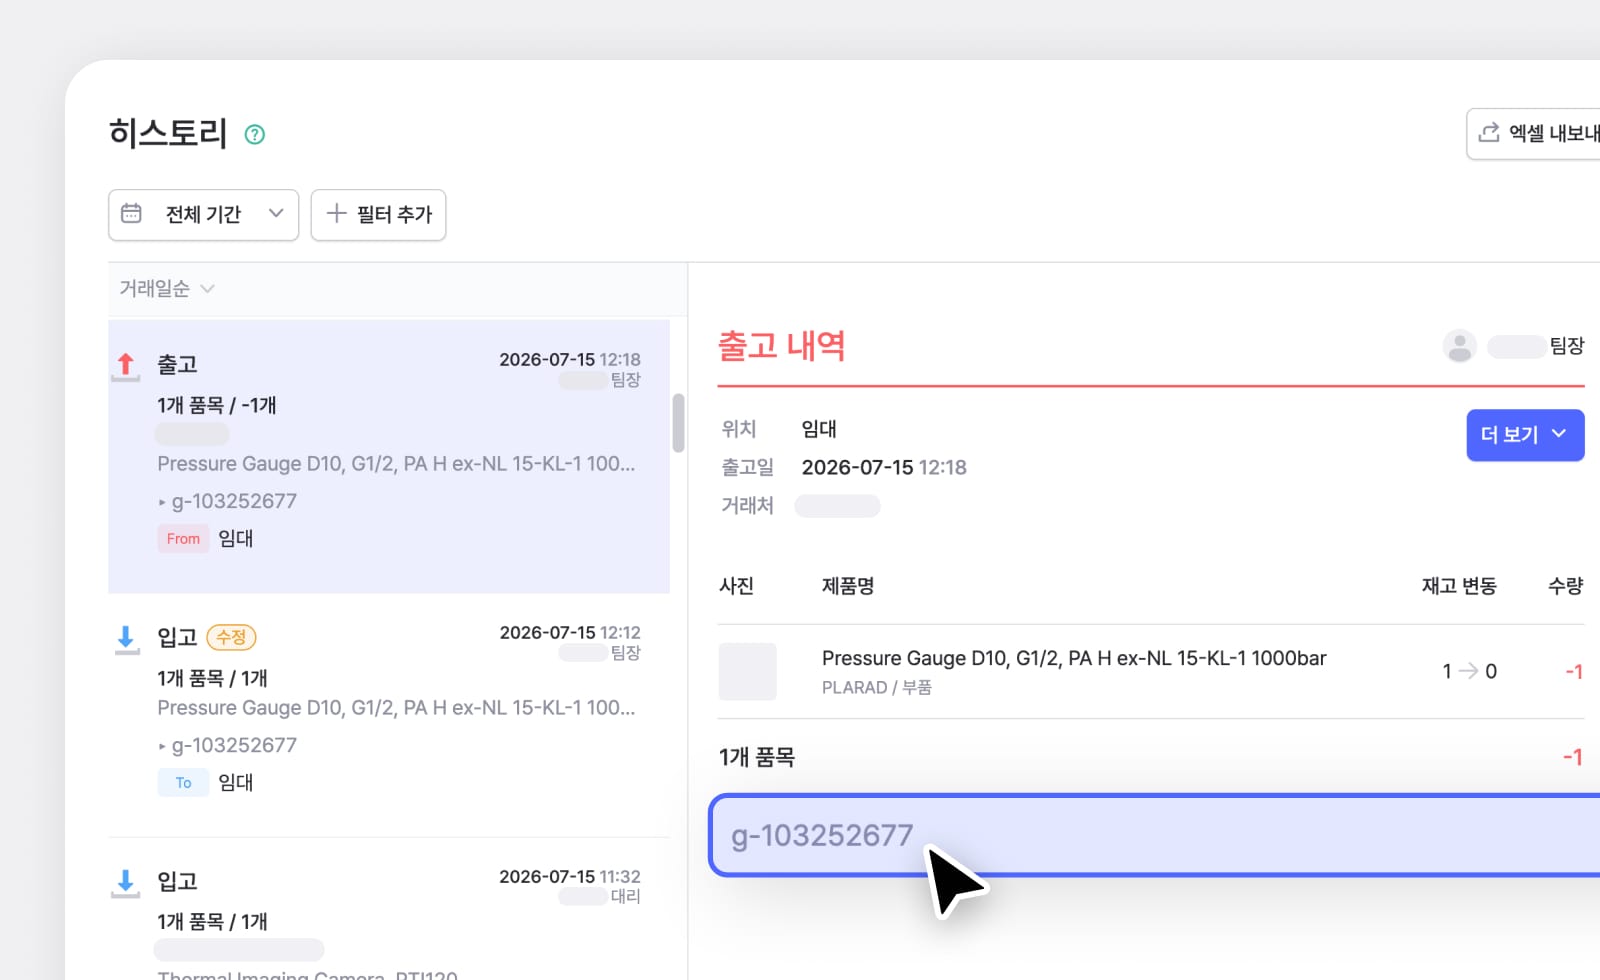Open the 더 보기 dropdown button

(x=1525, y=435)
